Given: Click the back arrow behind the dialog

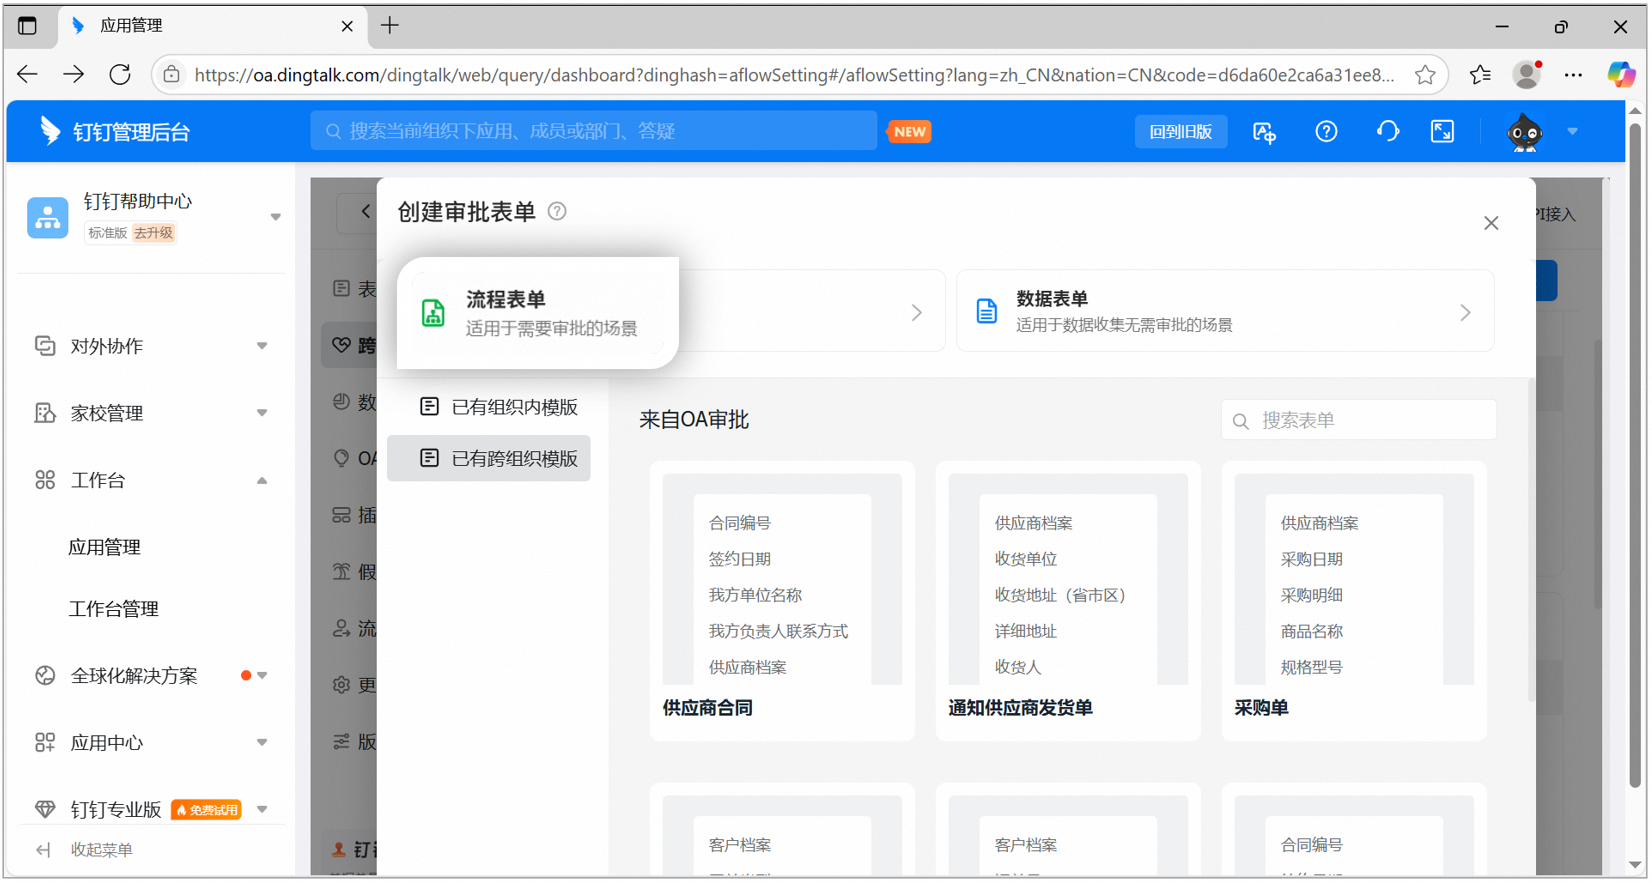Looking at the screenshot, I should 365,211.
